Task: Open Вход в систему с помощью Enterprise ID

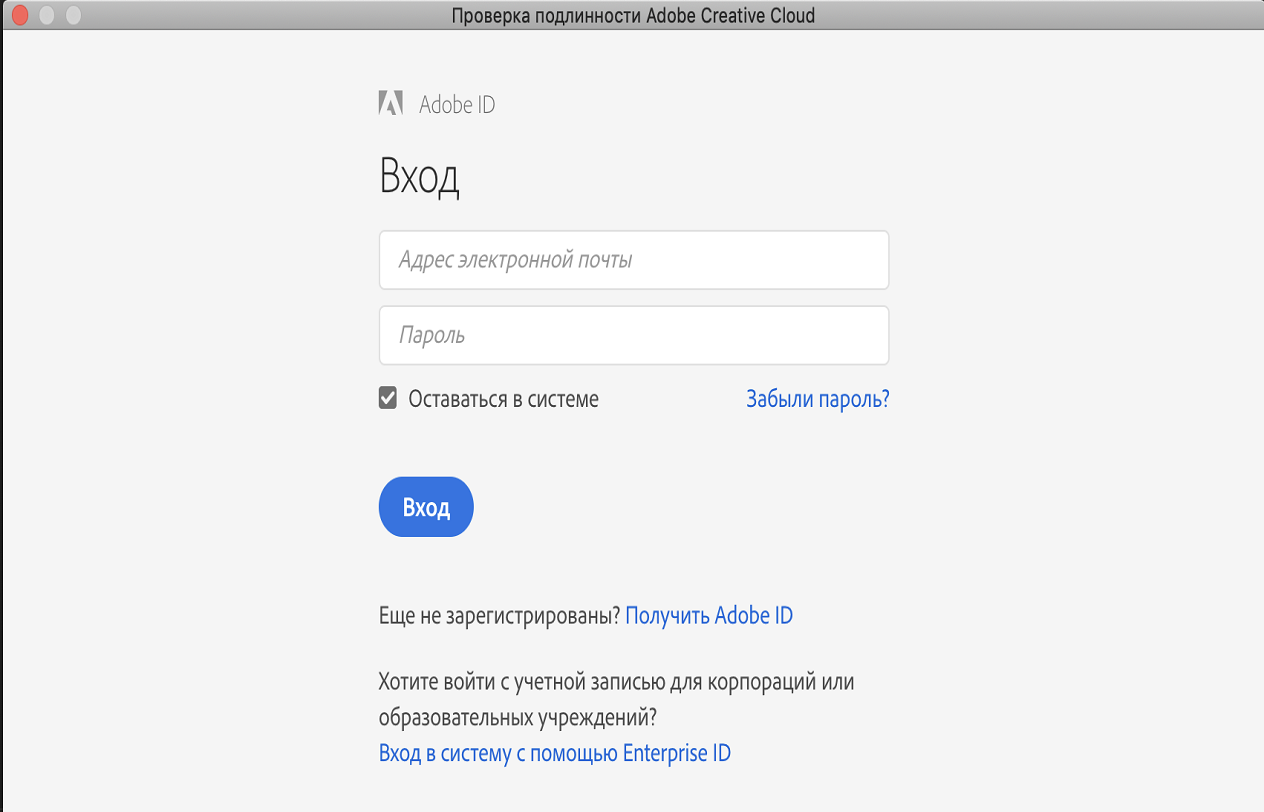Action: coord(555,753)
